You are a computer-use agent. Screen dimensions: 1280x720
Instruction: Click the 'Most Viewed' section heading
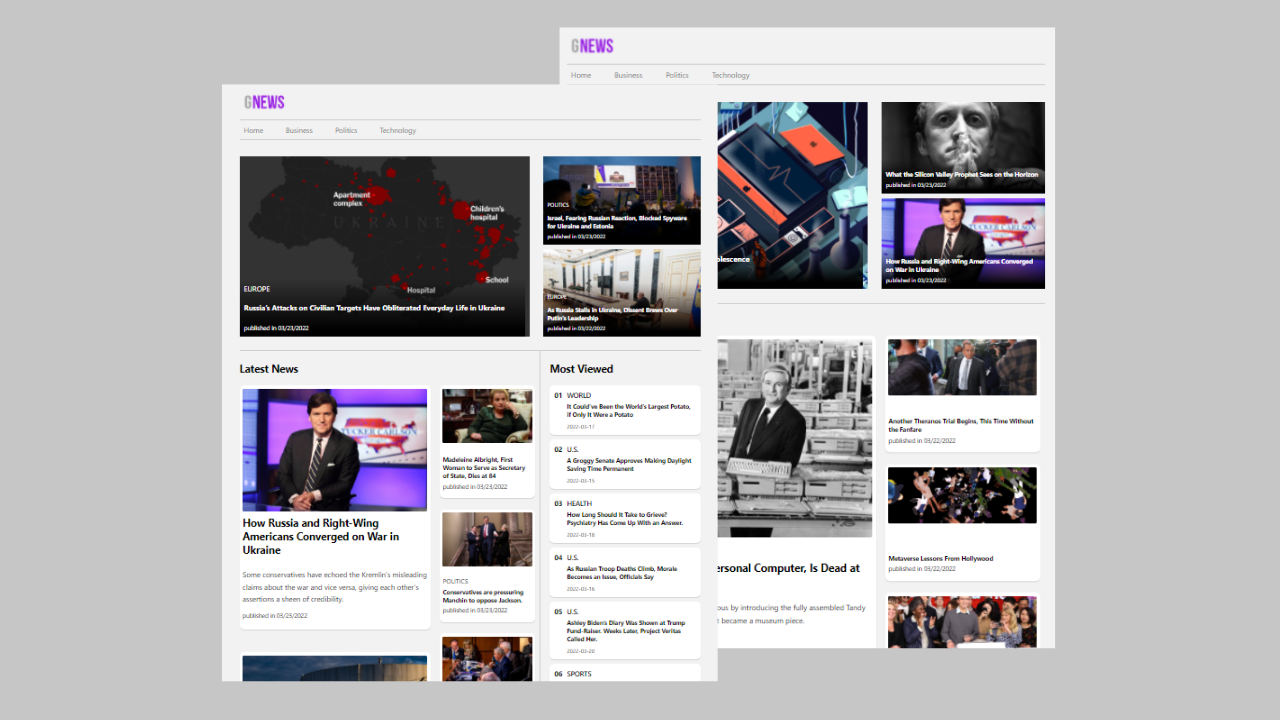click(x=581, y=369)
